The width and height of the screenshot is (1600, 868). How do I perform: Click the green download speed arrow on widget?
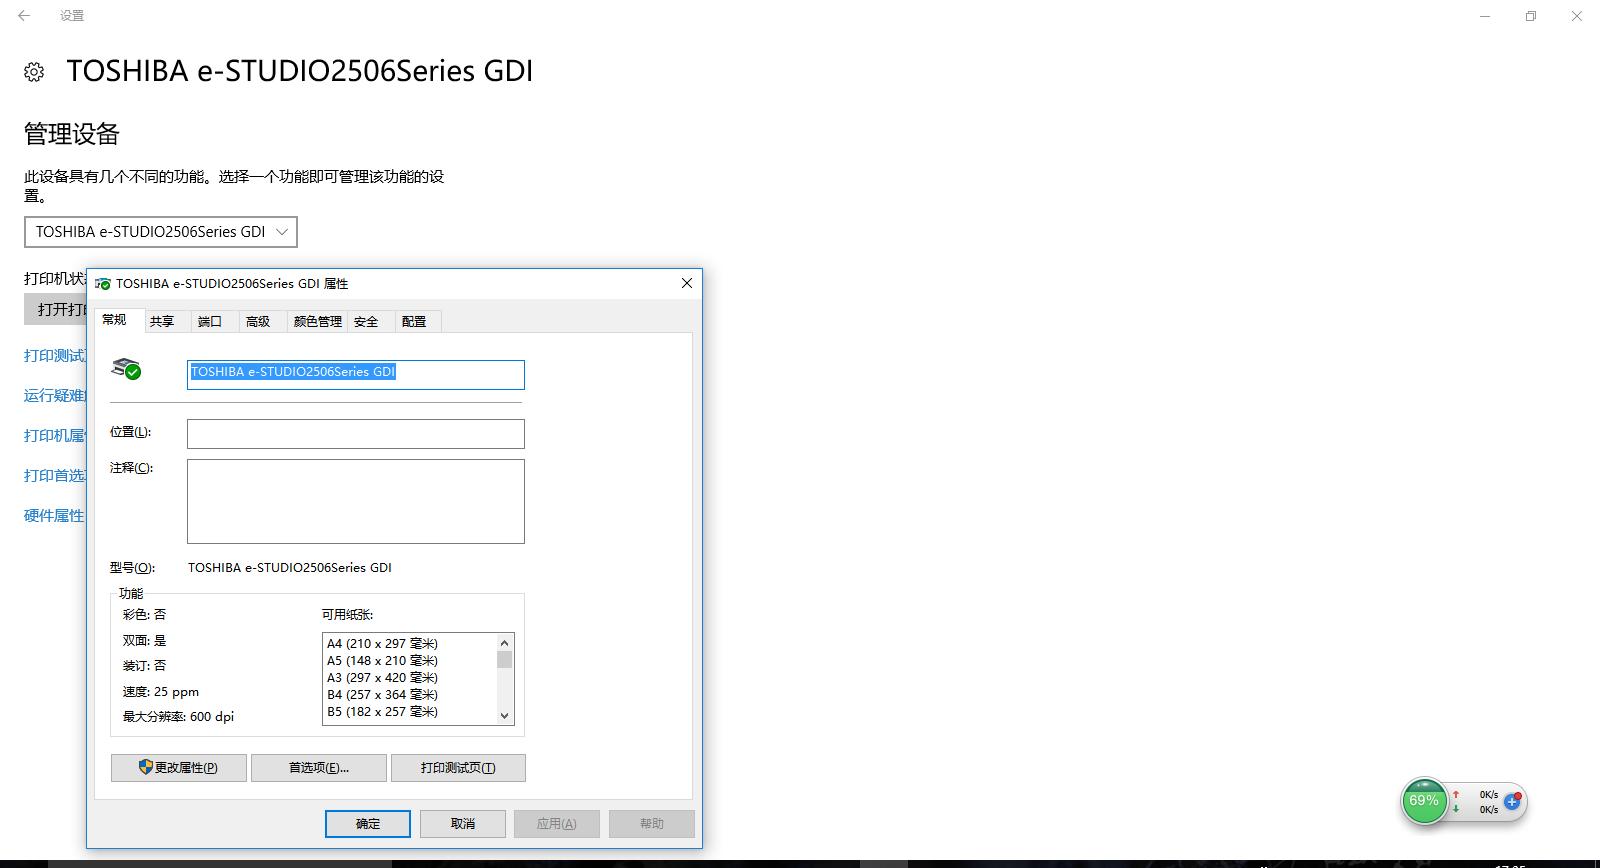(1456, 809)
